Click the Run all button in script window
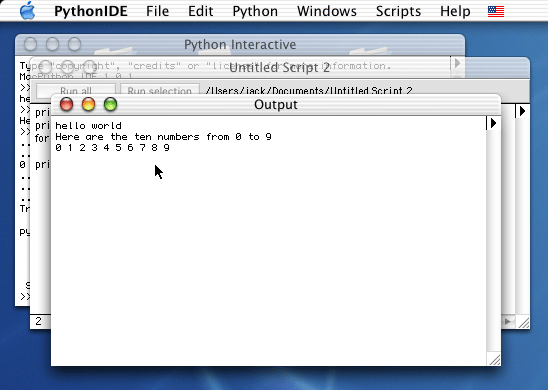Viewport: 548px width, 390px height. click(x=76, y=91)
